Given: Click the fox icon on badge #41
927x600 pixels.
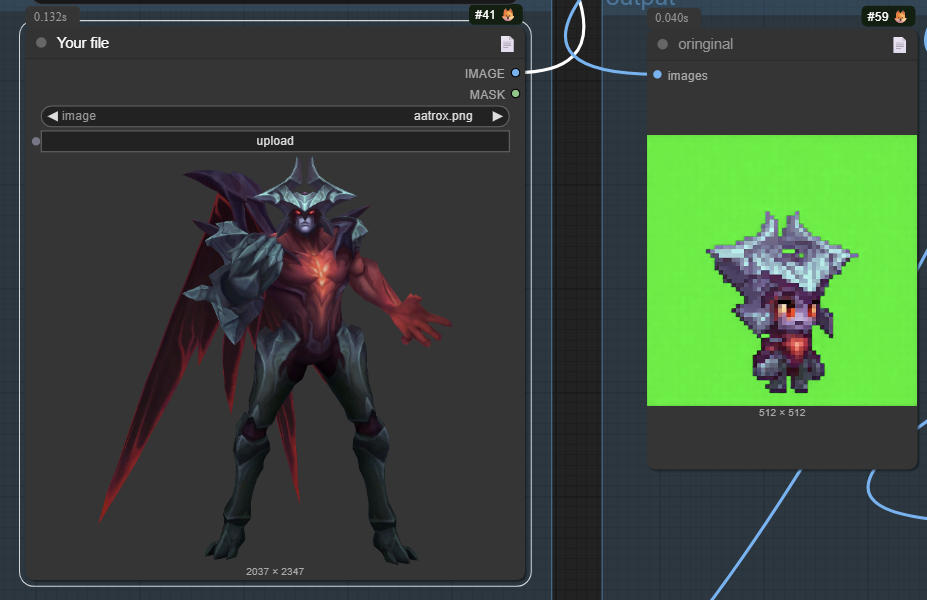Looking at the screenshot, I should point(508,15).
